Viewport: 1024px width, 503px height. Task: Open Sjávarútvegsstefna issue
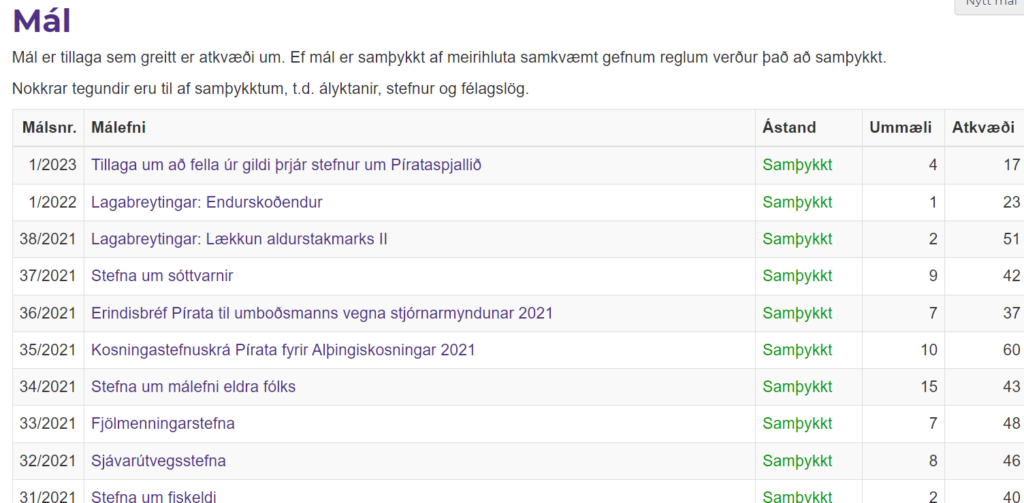click(158, 461)
